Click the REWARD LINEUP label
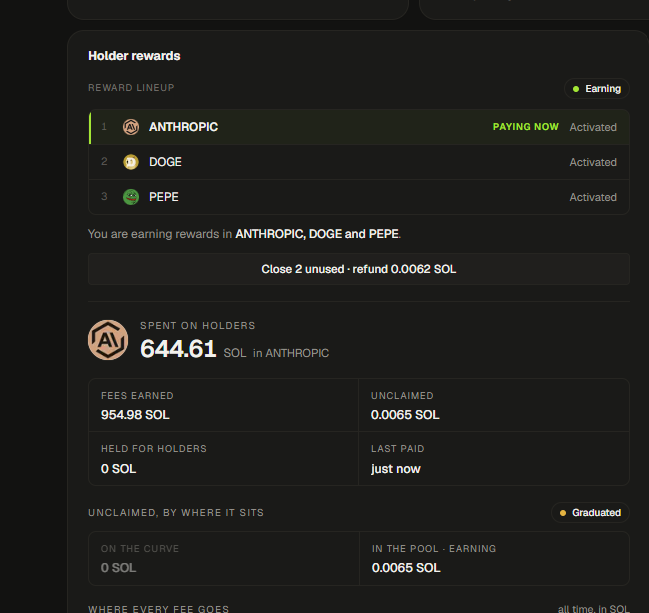 [131, 88]
